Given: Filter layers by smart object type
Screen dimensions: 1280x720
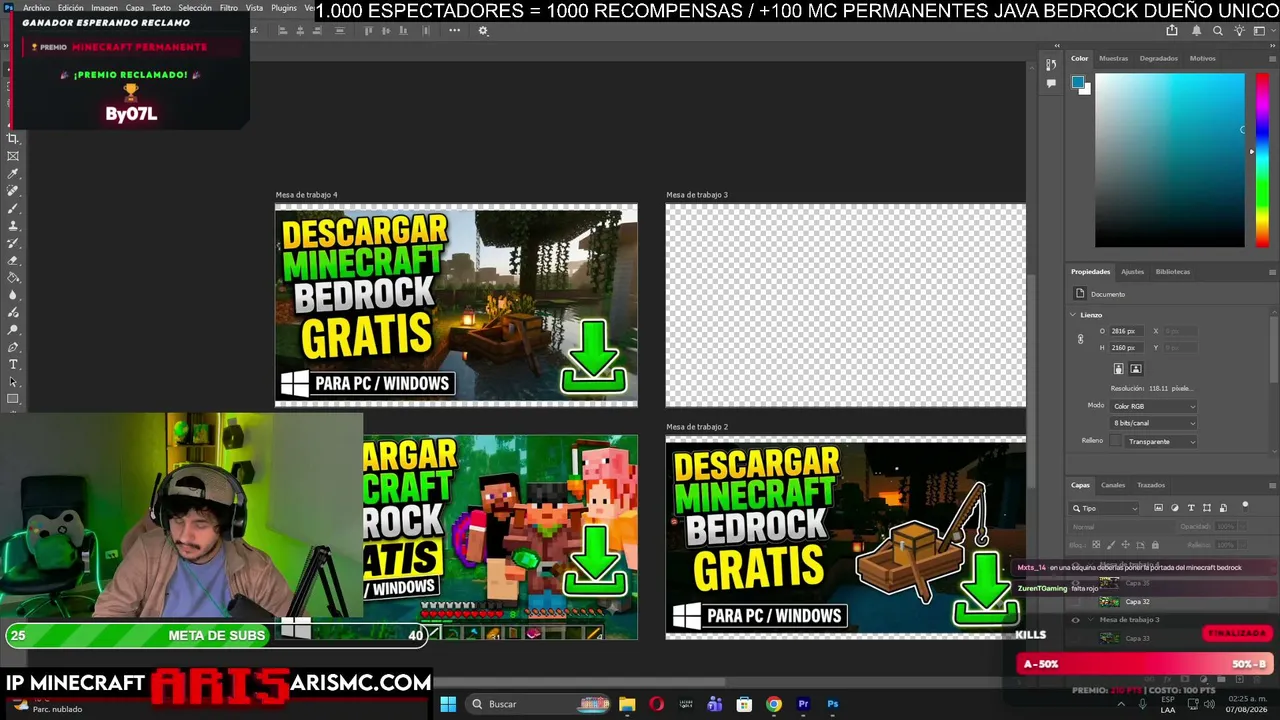Looking at the screenshot, I should click(x=1223, y=508).
